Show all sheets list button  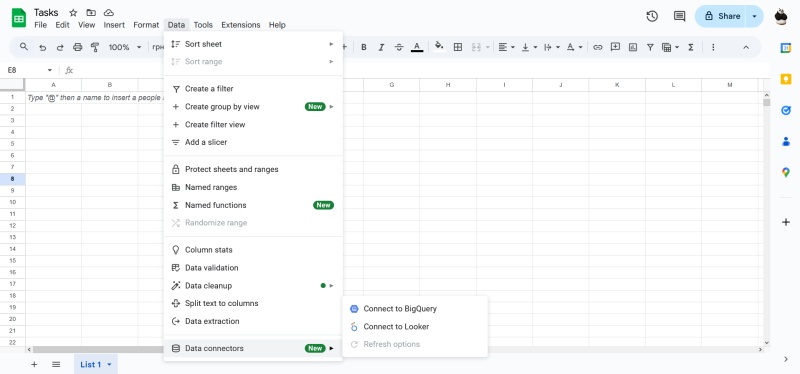click(56, 364)
